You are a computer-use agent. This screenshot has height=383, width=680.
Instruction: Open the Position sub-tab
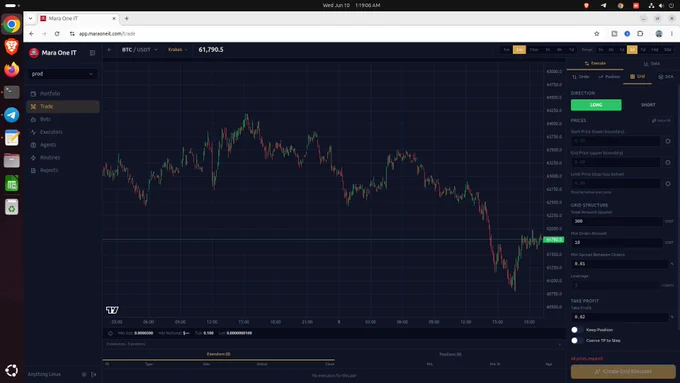[609, 77]
